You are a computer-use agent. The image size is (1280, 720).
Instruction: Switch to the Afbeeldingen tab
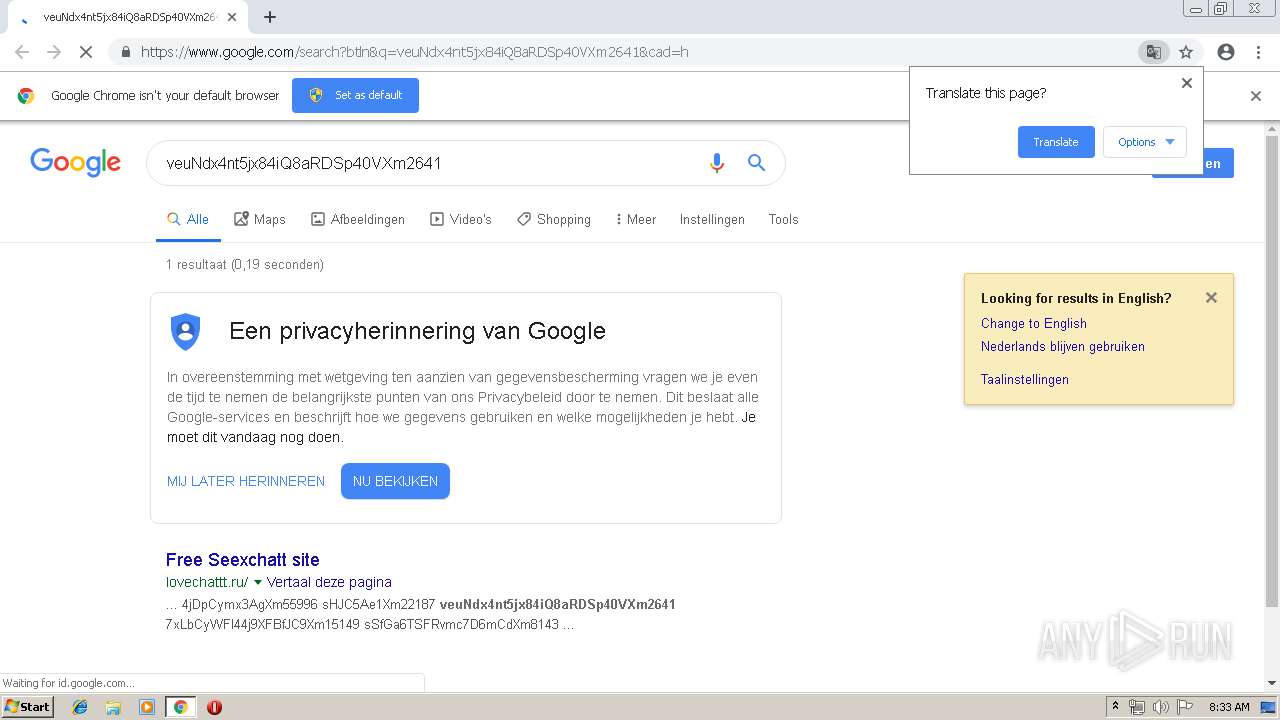pyautogui.click(x=358, y=219)
